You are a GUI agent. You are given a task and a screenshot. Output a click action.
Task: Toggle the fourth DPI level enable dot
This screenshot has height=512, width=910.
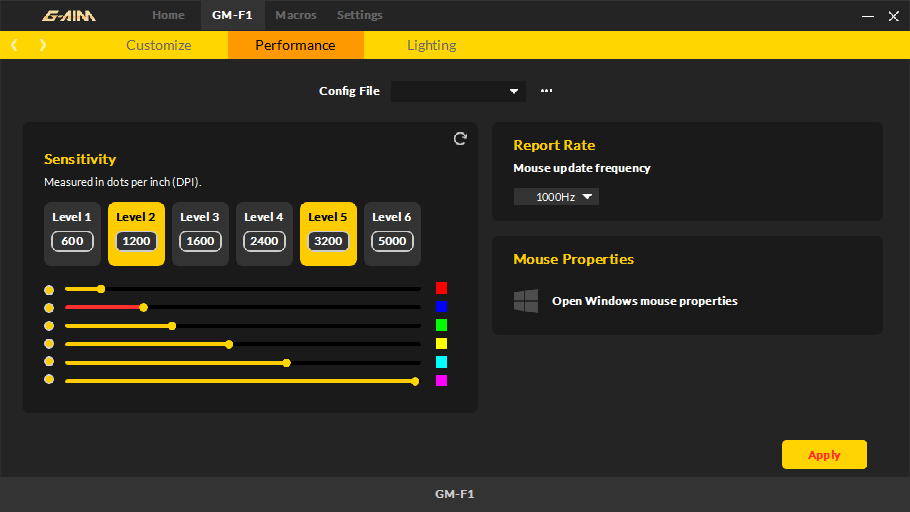pyautogui.click(x=49, y=344)
